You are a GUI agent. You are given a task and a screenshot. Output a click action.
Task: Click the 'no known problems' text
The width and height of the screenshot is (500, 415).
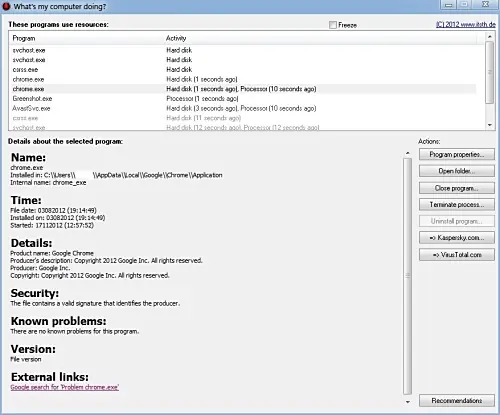click(x=75, y=331)
